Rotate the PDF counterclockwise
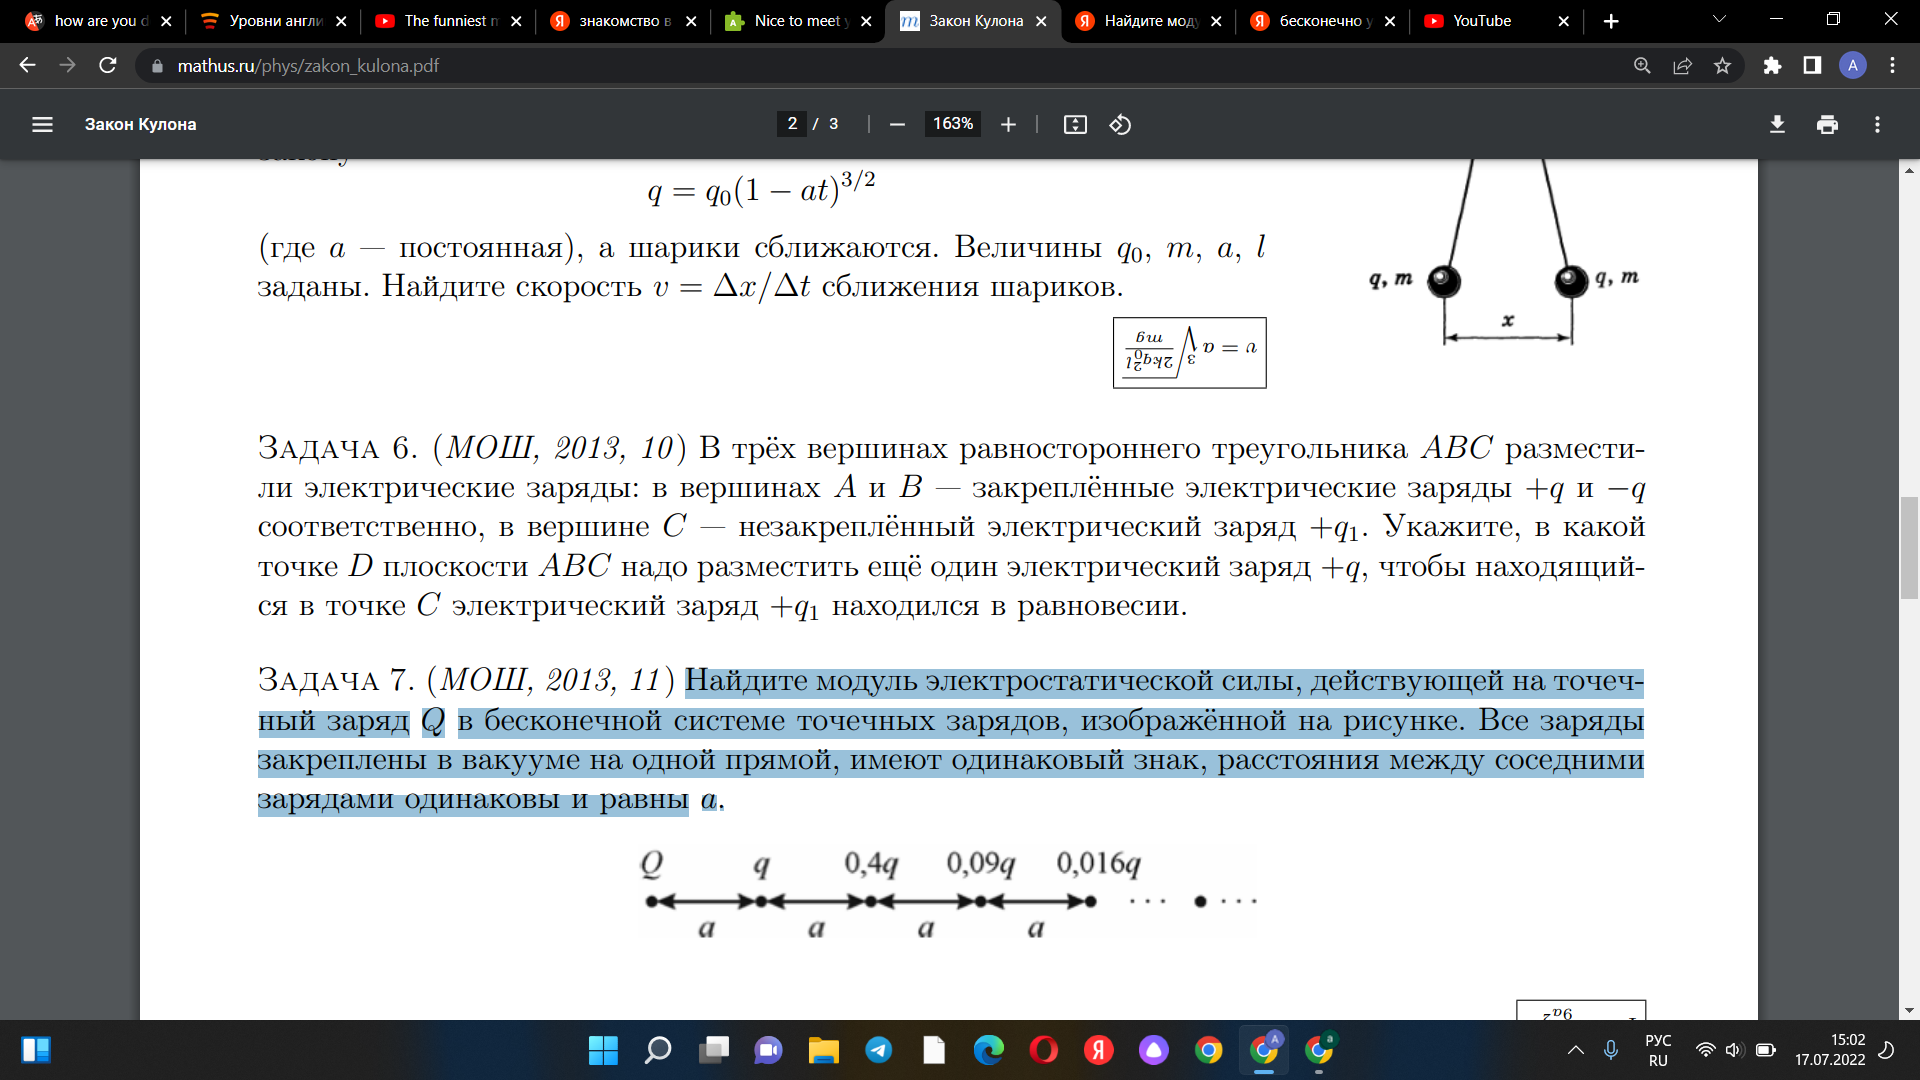The image size is (1920, 1080). tap(1120, 124)
